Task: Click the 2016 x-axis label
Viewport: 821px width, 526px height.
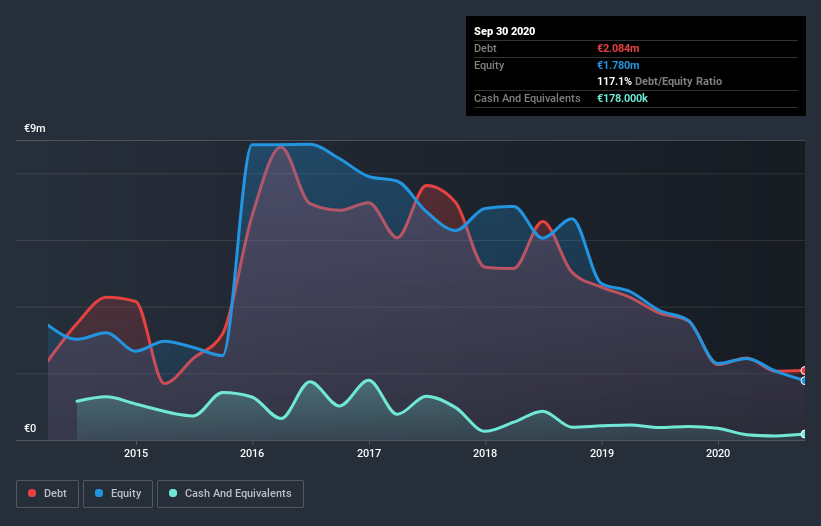Action: [x=252, y=453]
